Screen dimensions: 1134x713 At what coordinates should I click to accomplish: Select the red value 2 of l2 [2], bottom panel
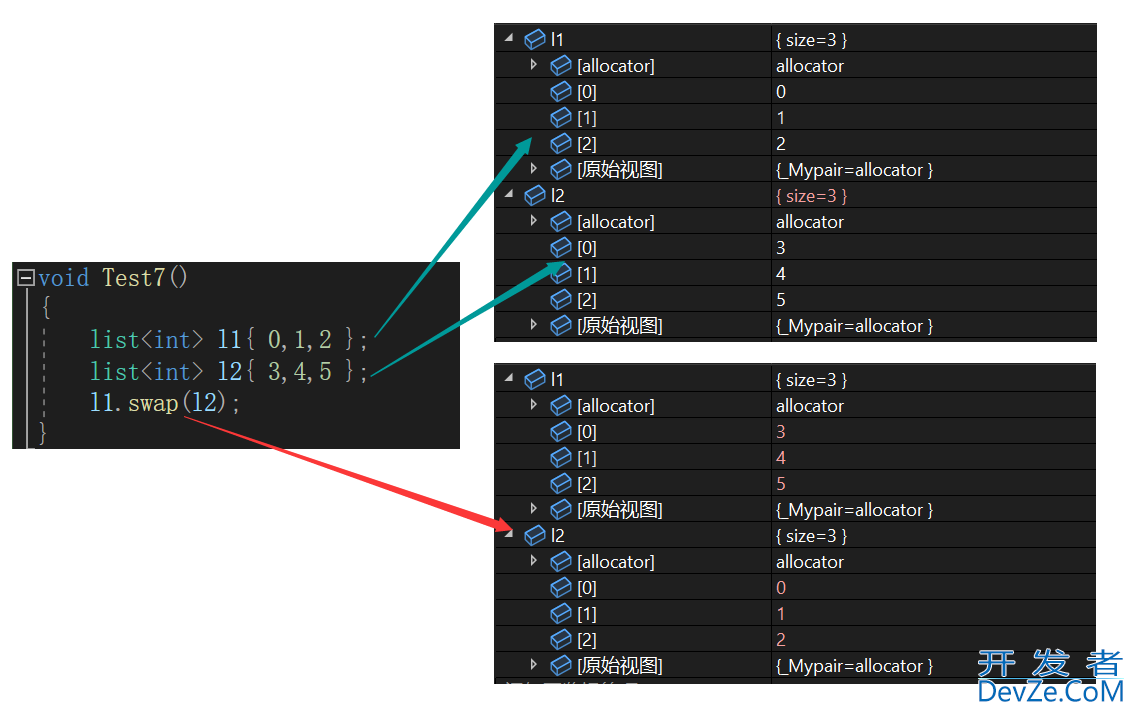tap(781, 640)
